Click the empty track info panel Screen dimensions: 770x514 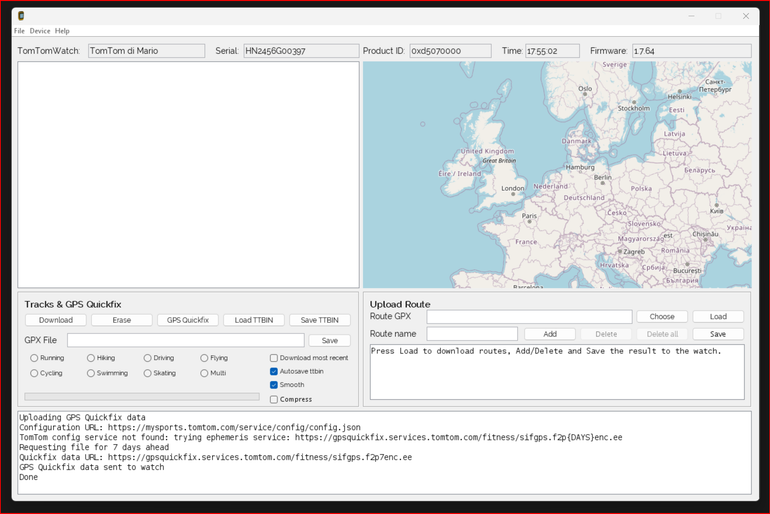click(x=189, y=175)
